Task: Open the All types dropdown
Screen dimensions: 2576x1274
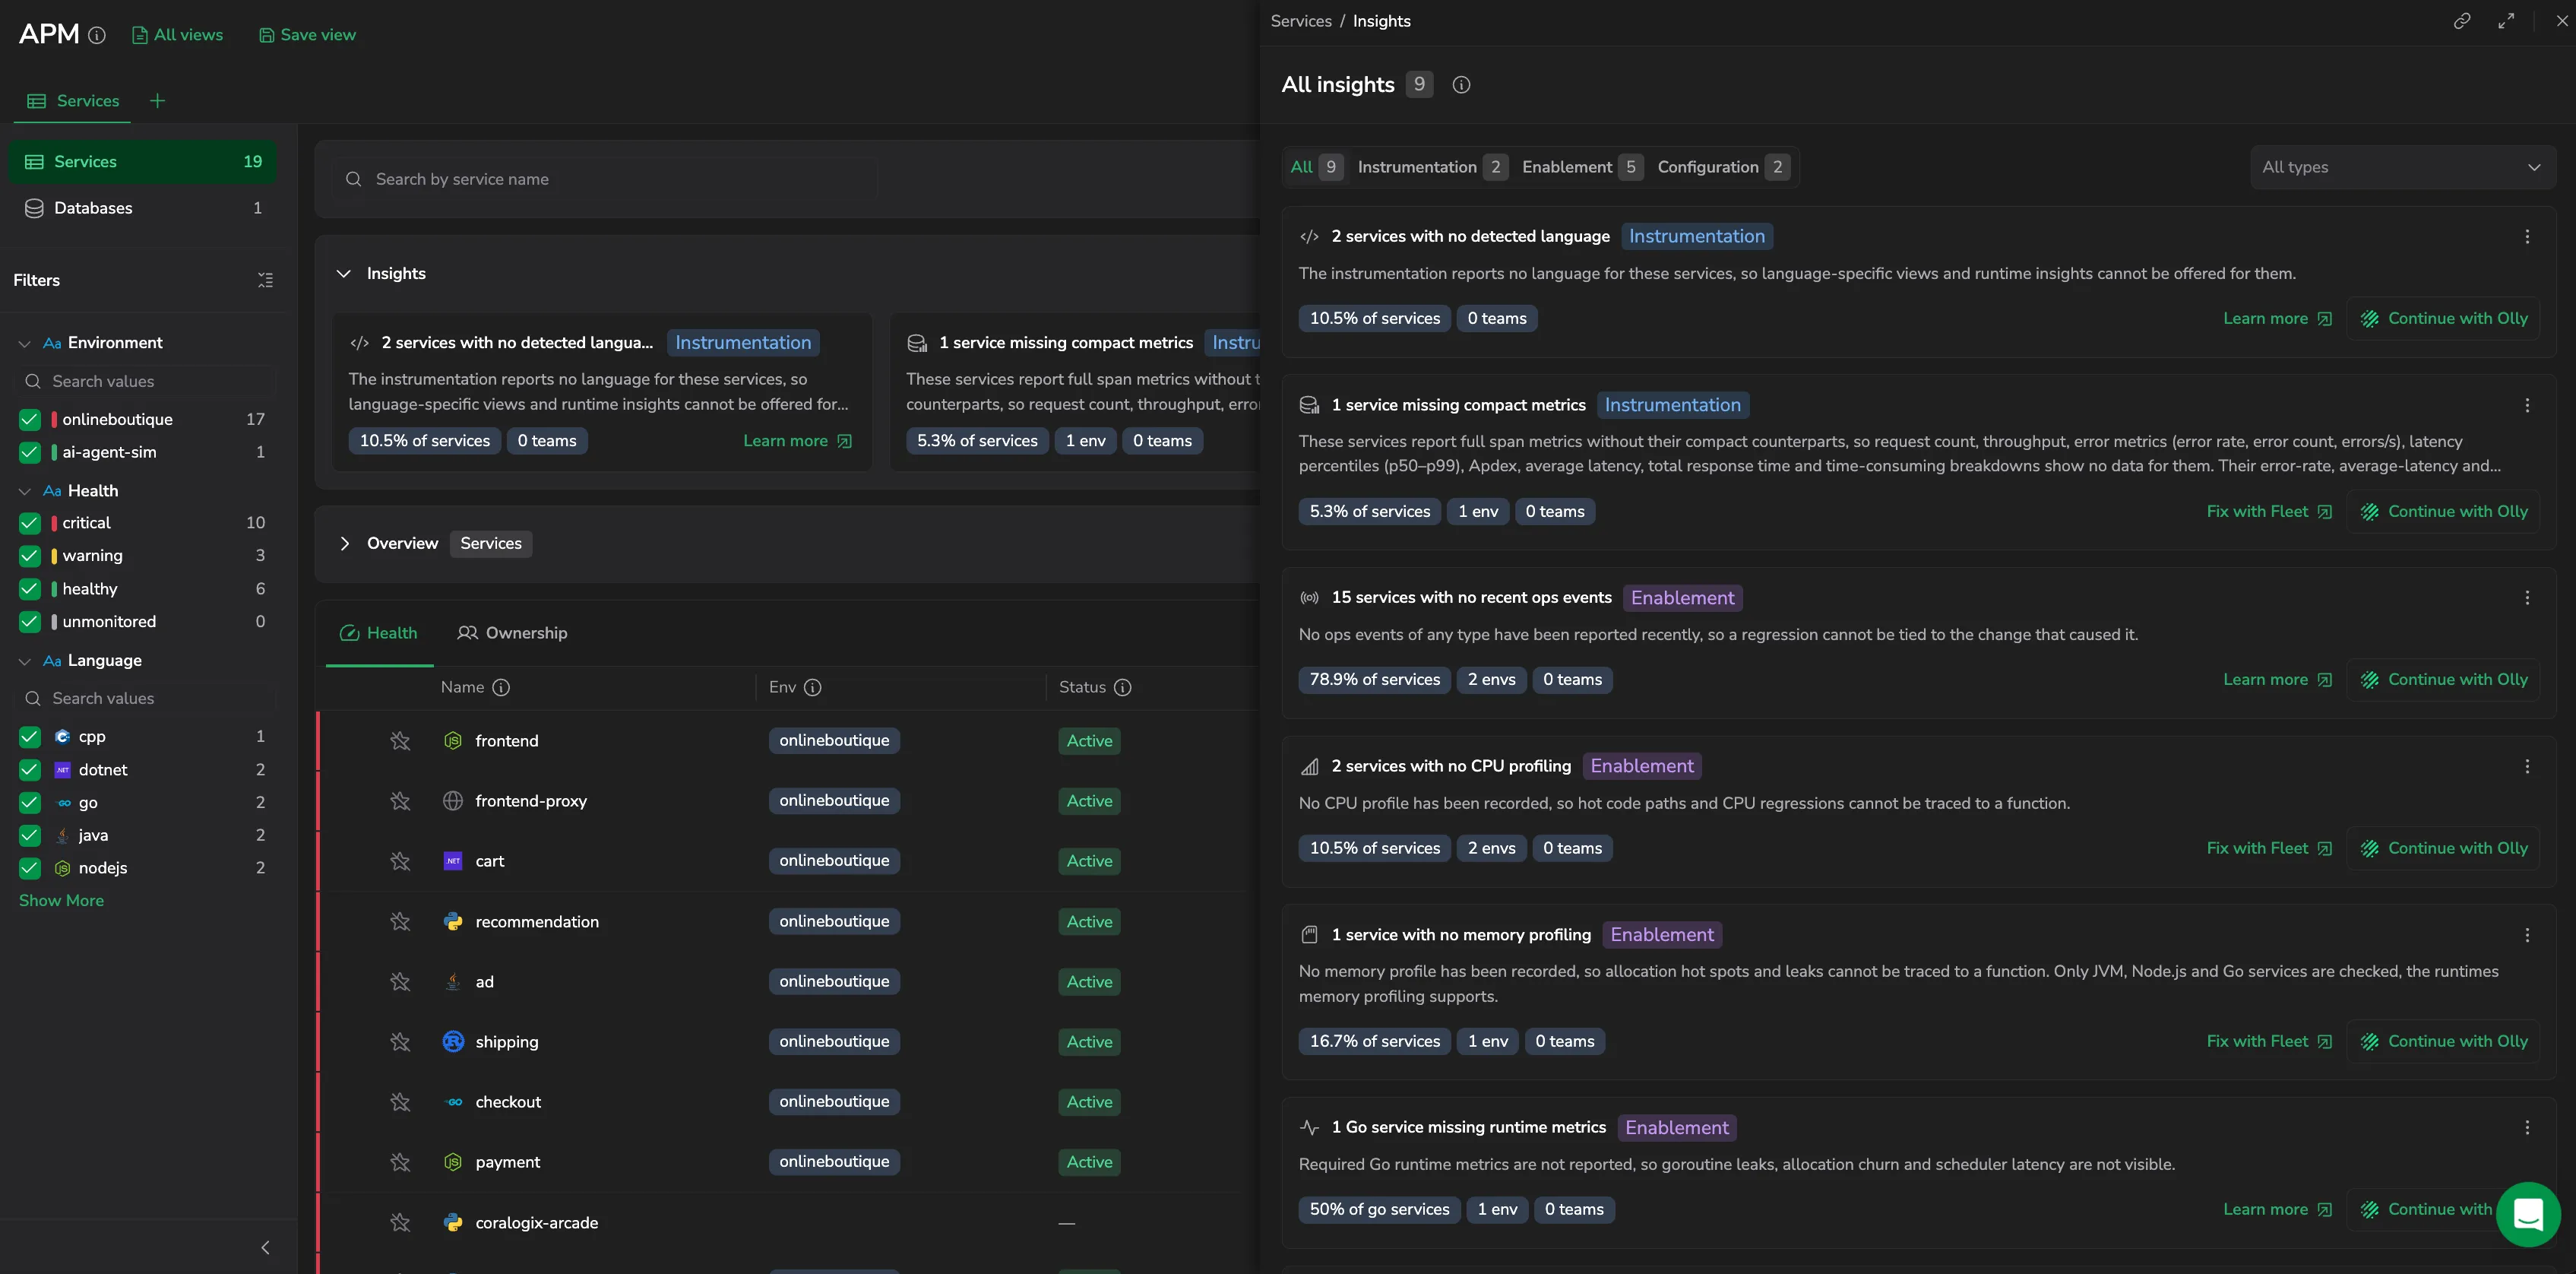Action: pos(2402,167)
